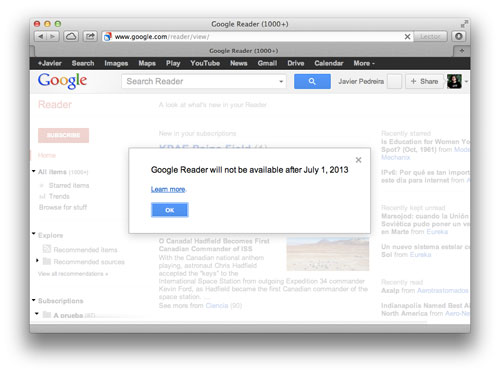
Task: Close the dialog with the X
Action: click(x=358, y=160)
